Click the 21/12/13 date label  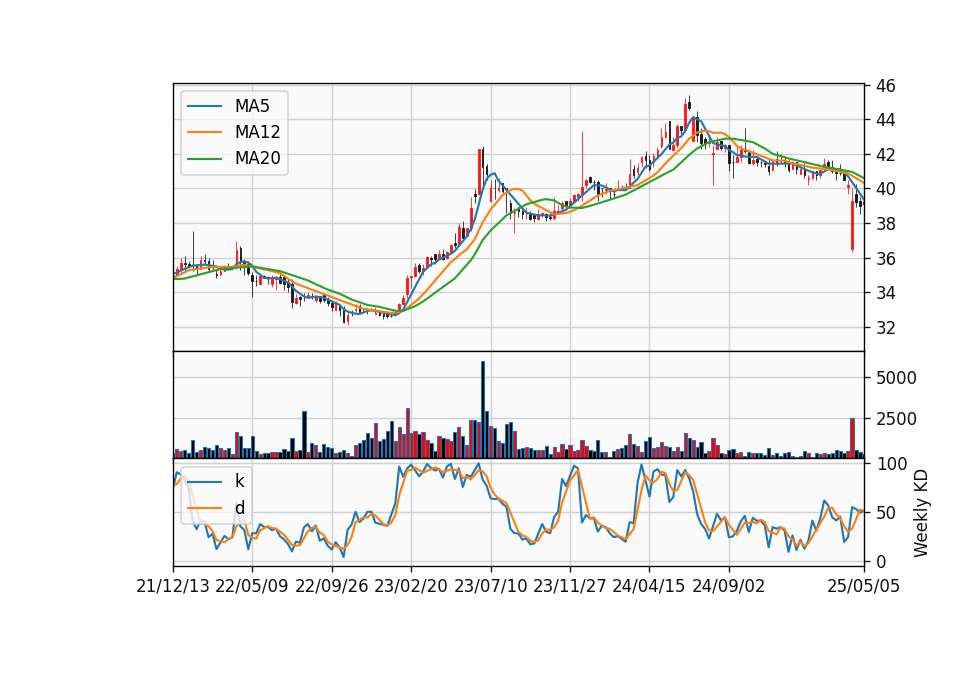pyautogui.click(x=173, y=586)
